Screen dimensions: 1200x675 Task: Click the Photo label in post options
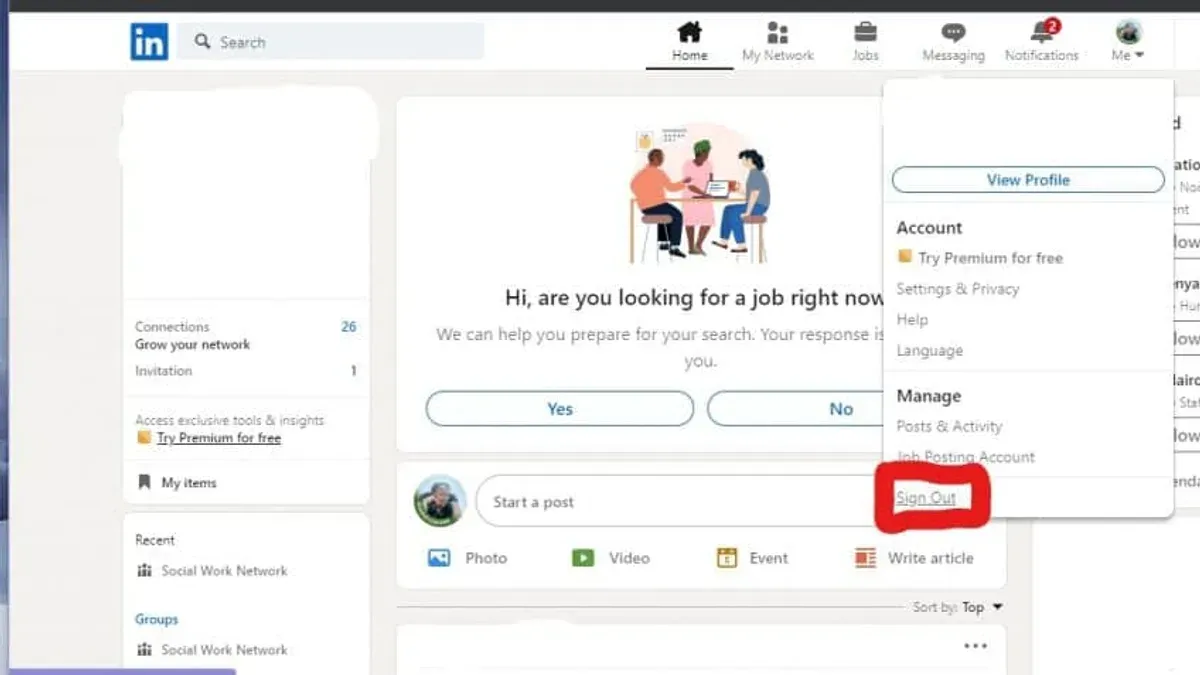[486, 558]
